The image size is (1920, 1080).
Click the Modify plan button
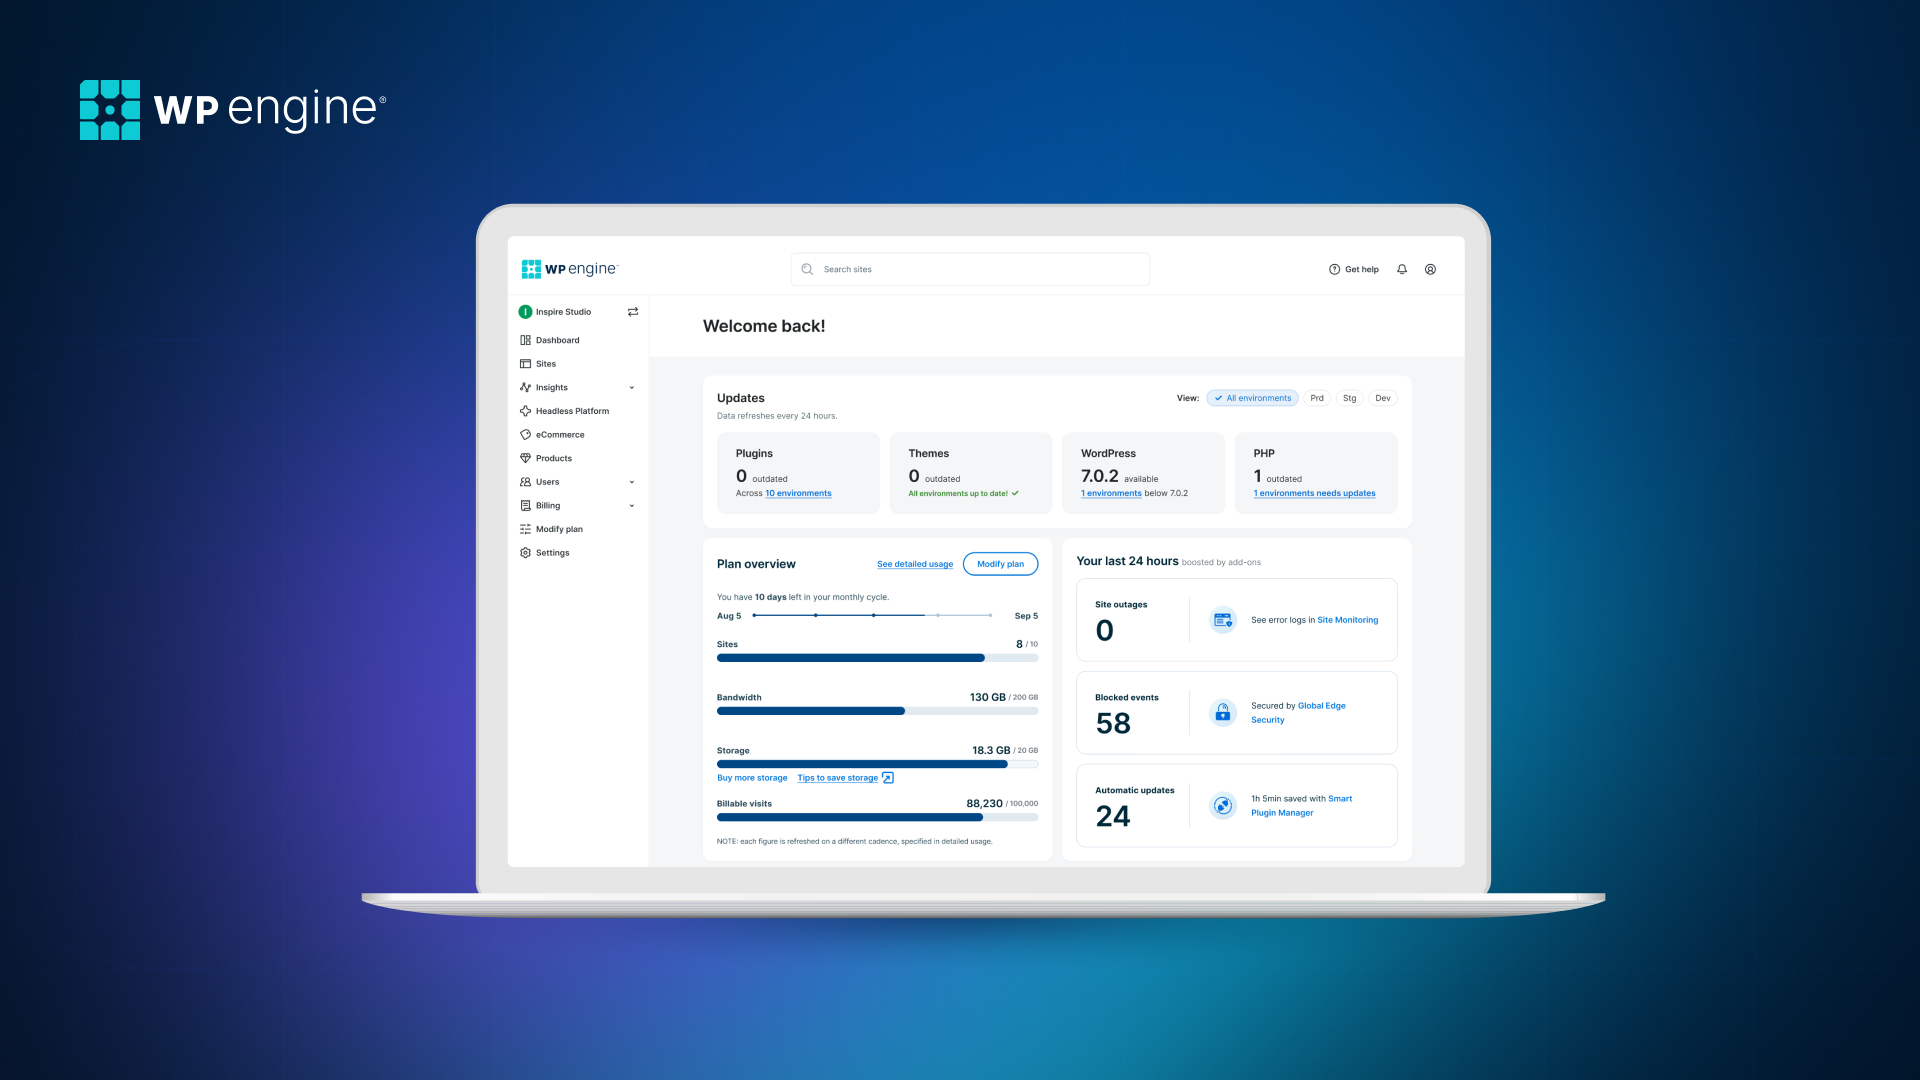tap(1000, 564)
